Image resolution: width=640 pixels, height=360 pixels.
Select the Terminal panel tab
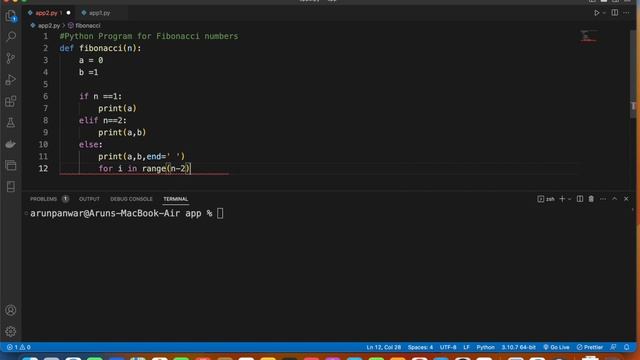coord(176,199)
